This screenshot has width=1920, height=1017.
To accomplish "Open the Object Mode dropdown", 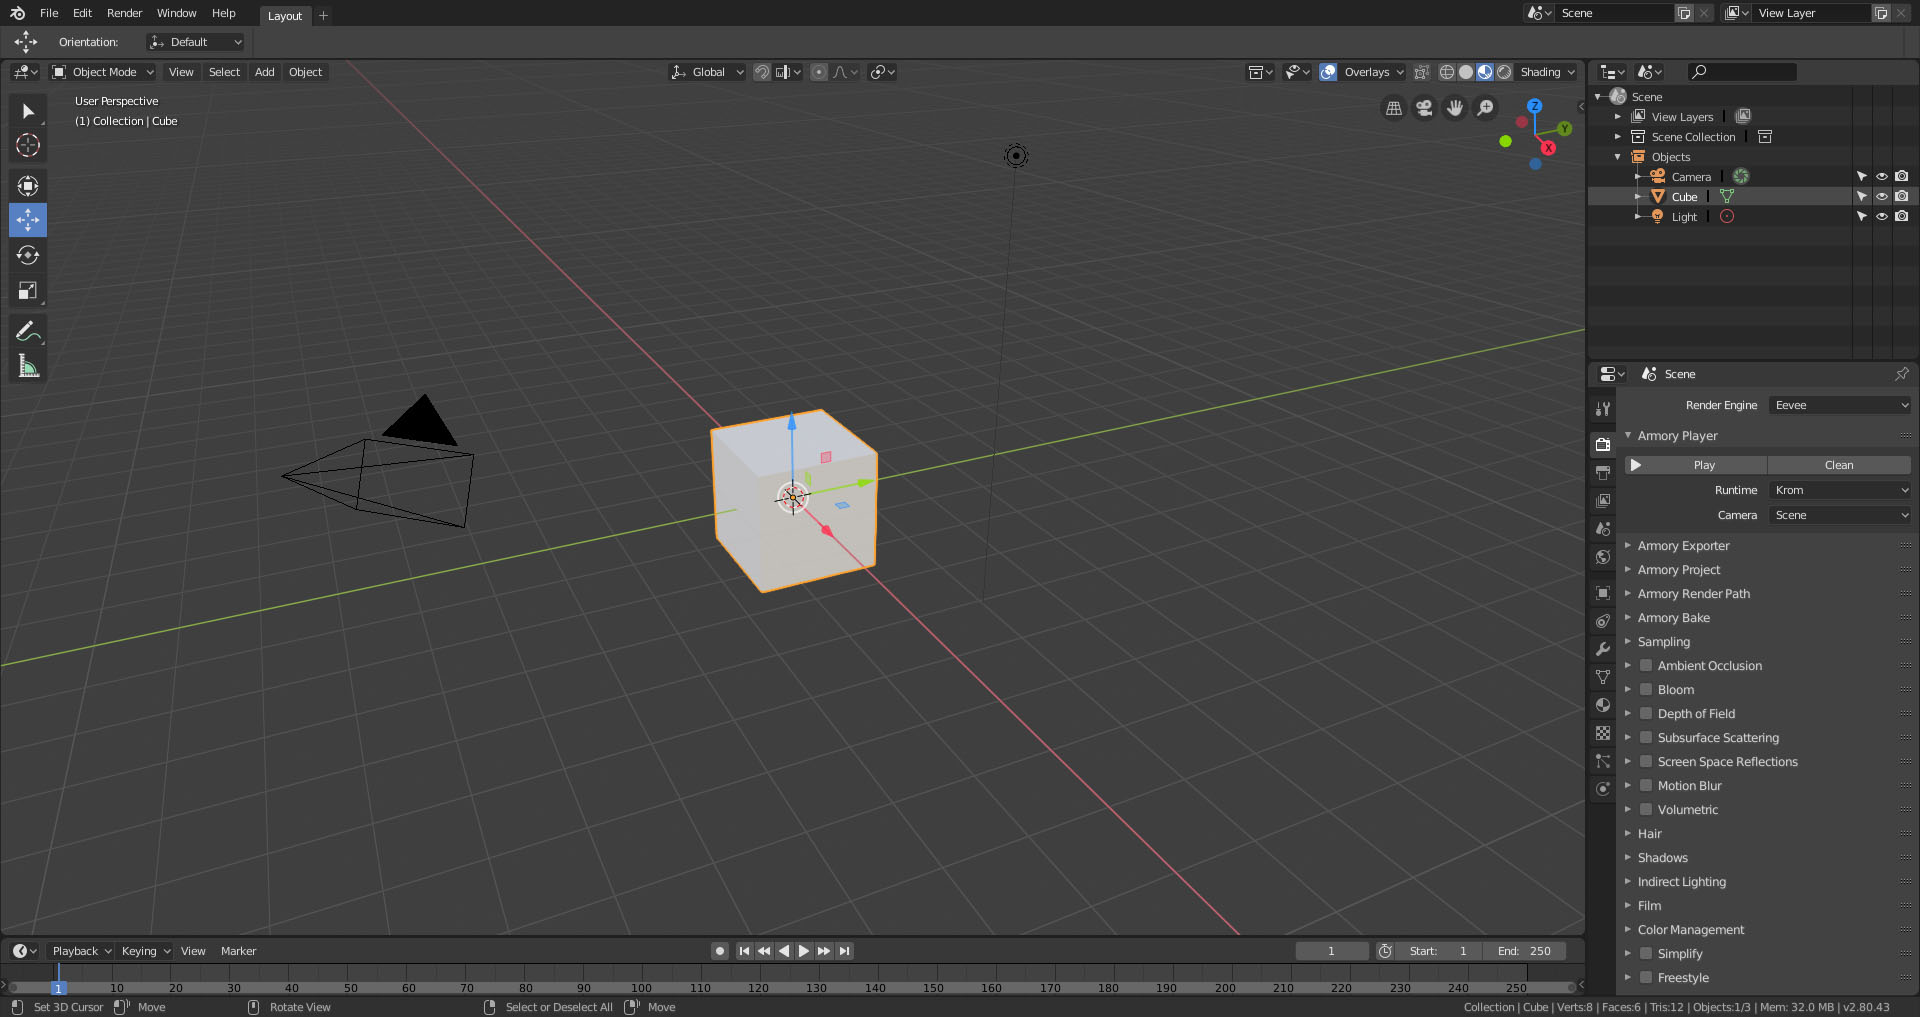I will (x=103, y=72).
